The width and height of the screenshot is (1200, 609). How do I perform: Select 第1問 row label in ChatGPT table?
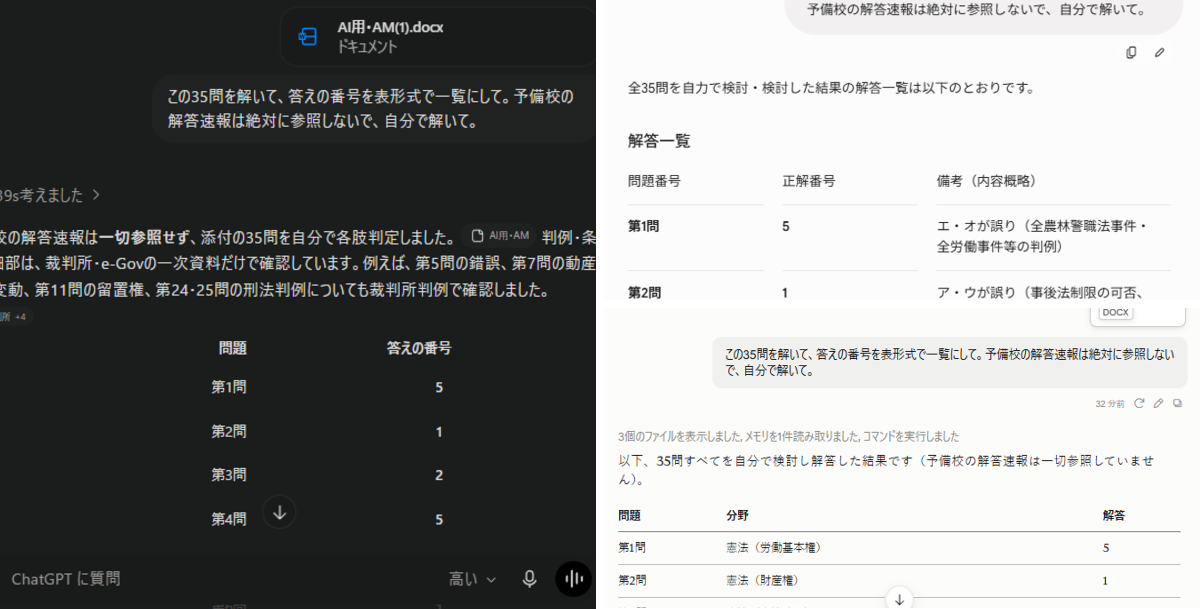[229, 387]
